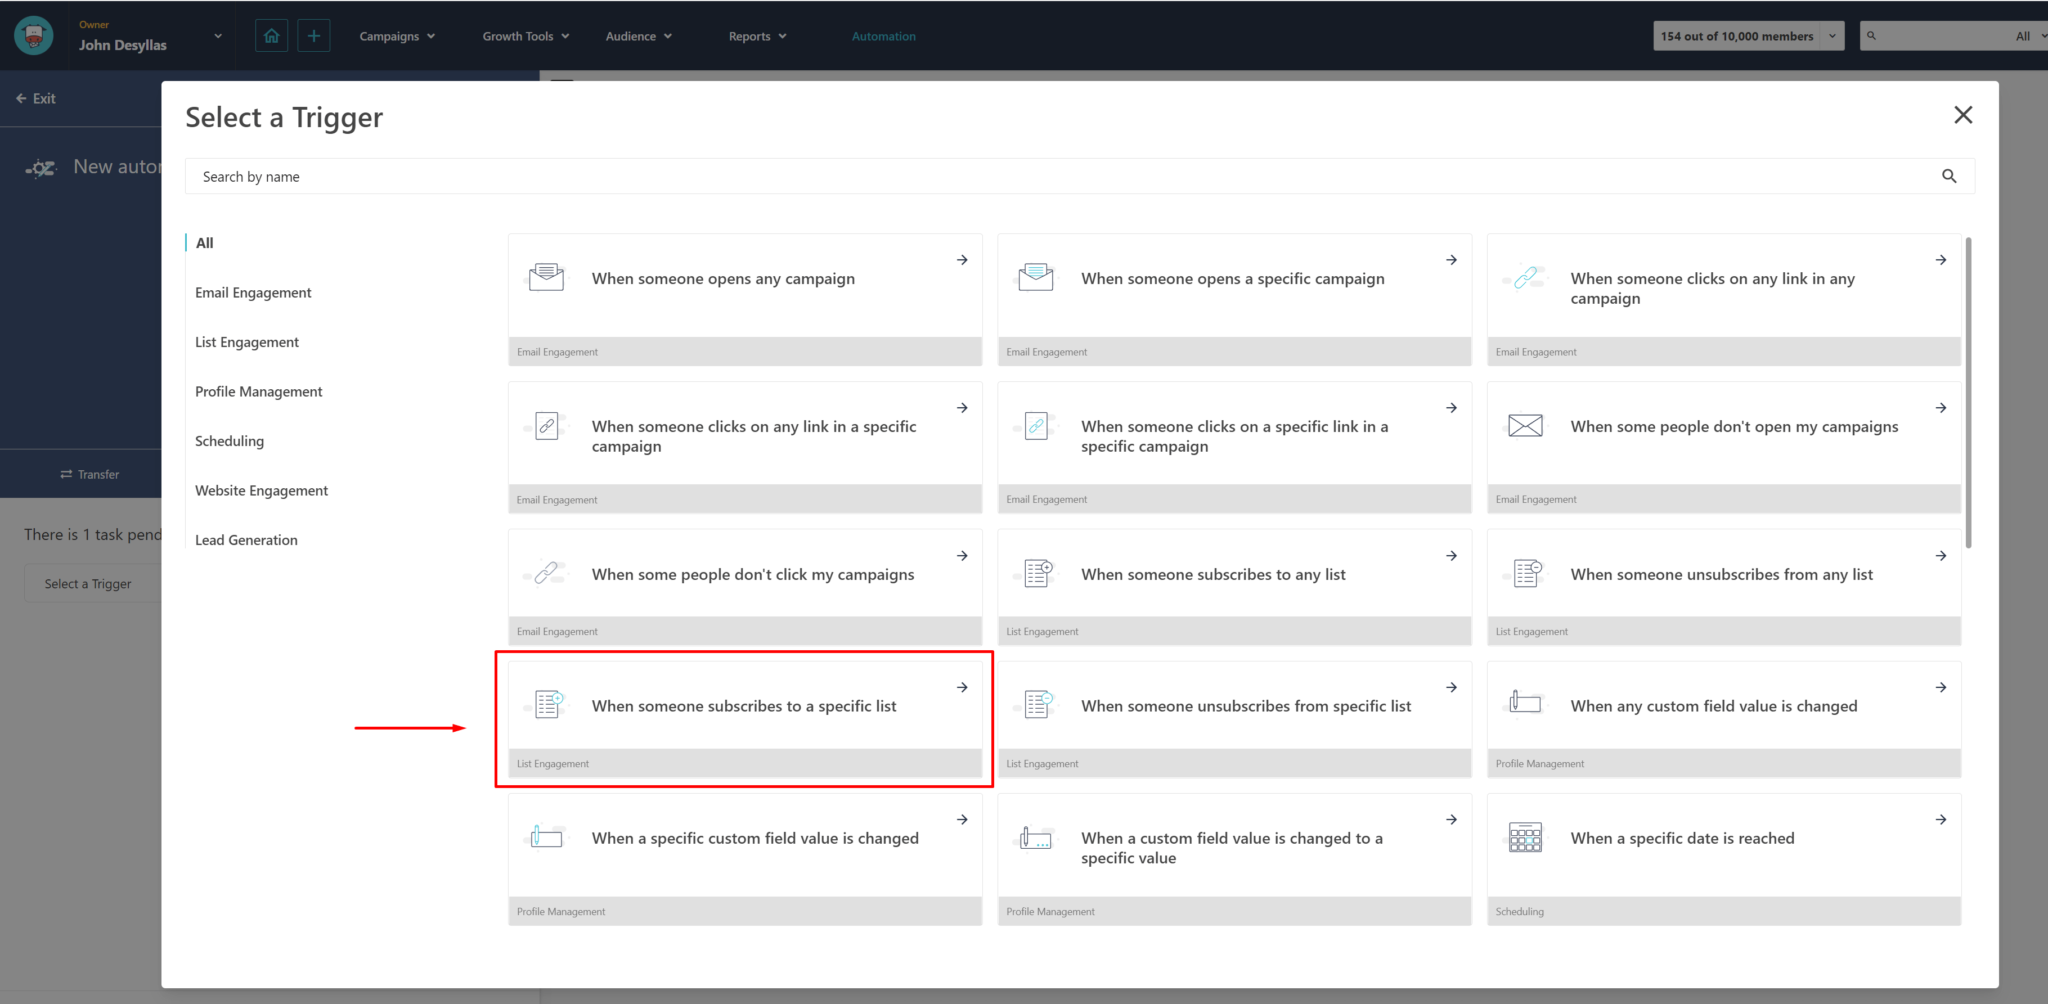Viewport: 2048px width, 1004px height.
Task: Click the envelope icon on "When some people don't open my campaigns"
Action: [1524, 425]
